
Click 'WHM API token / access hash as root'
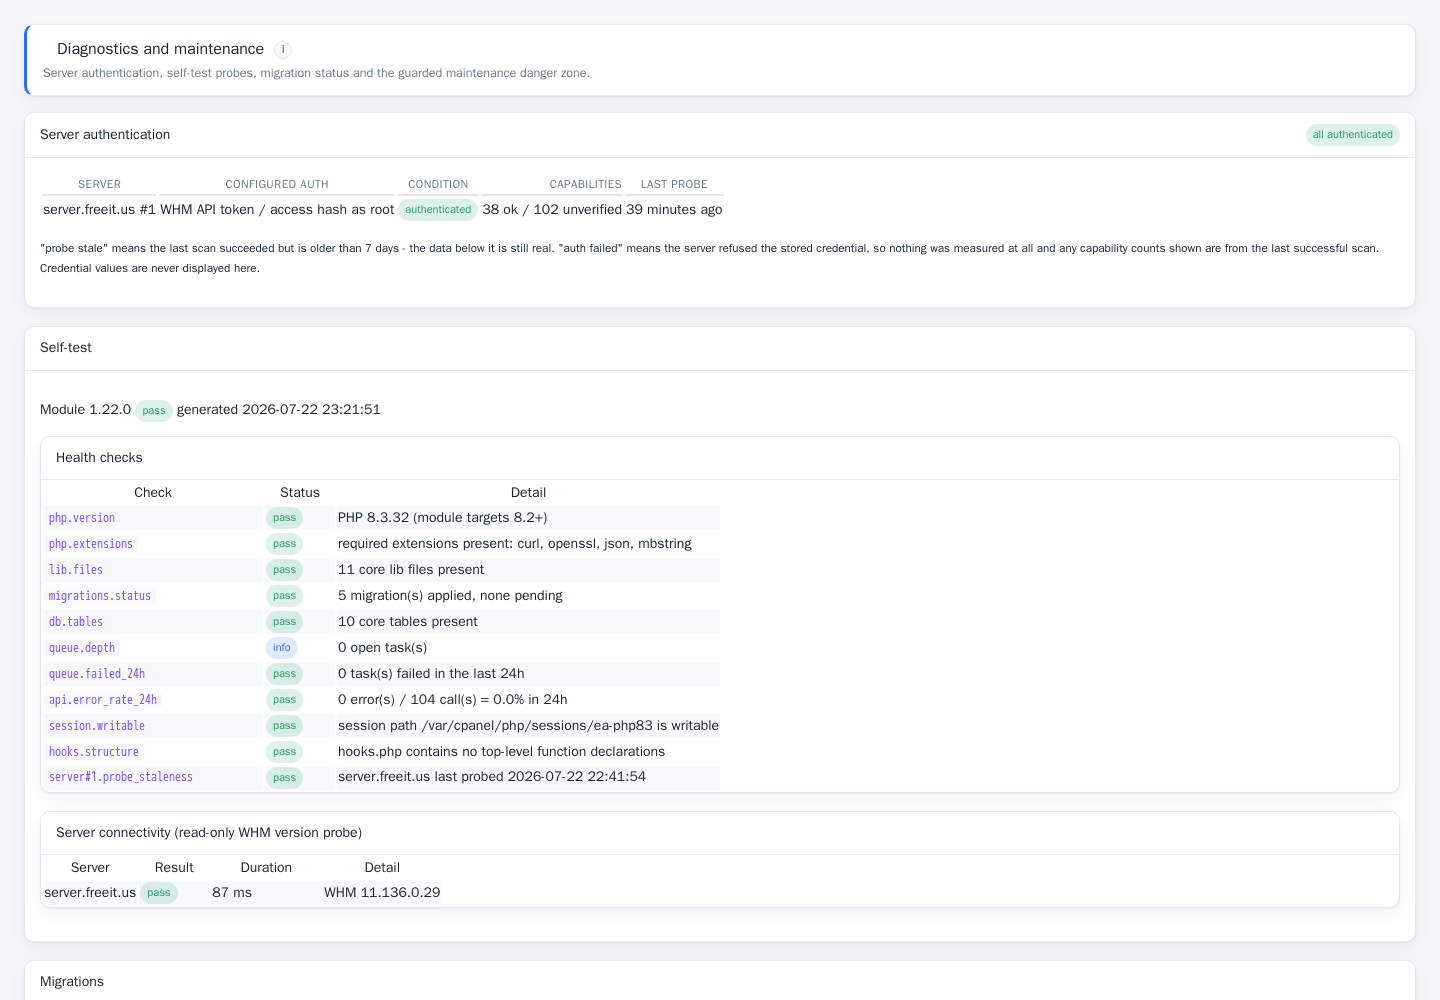[x=277, y=210]
